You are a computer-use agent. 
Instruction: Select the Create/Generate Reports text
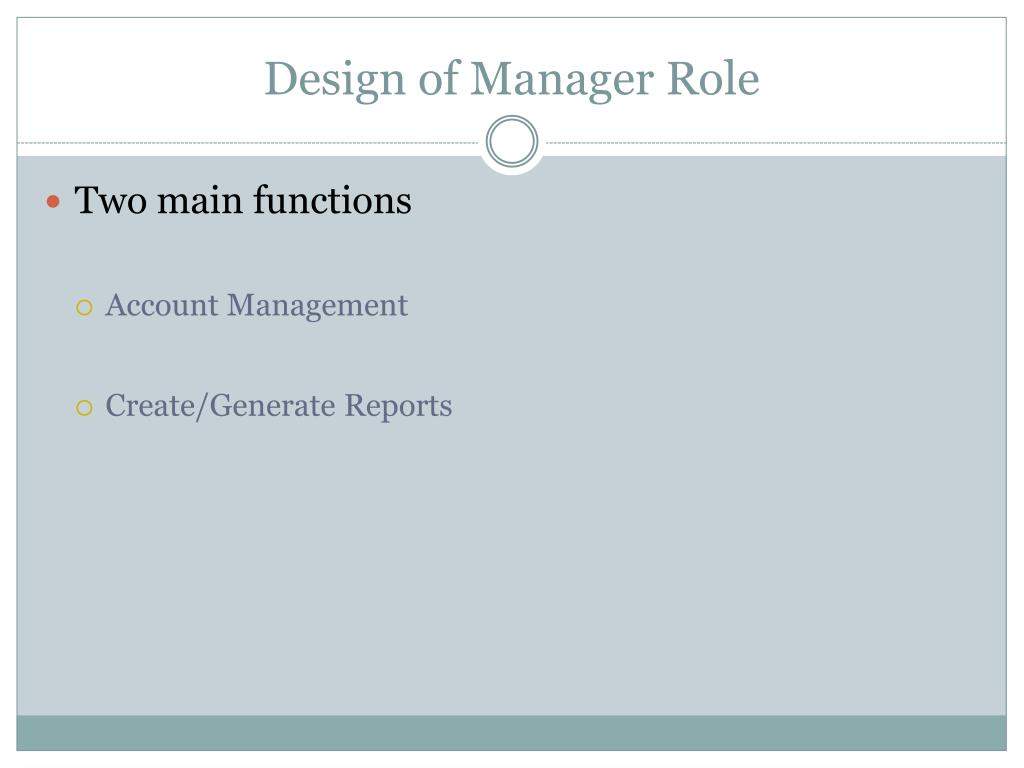point(278,406)
